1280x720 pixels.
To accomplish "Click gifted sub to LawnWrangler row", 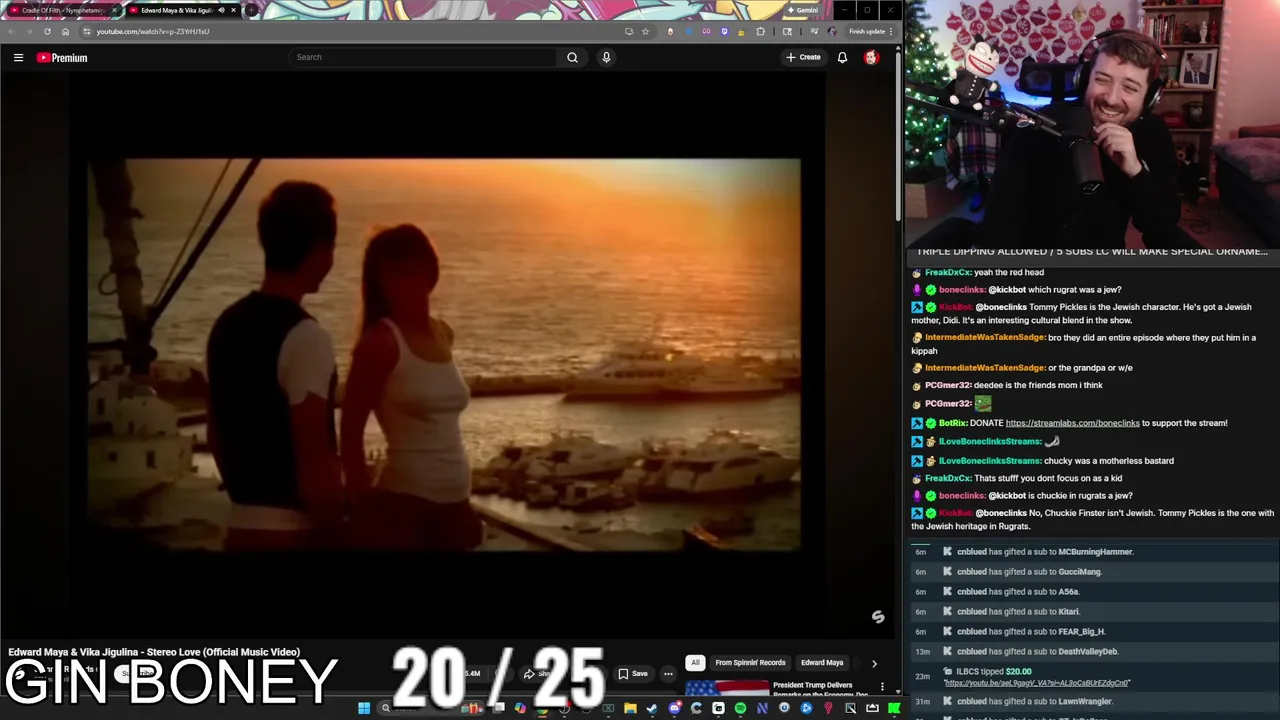I will click(x=1094, y=702).
